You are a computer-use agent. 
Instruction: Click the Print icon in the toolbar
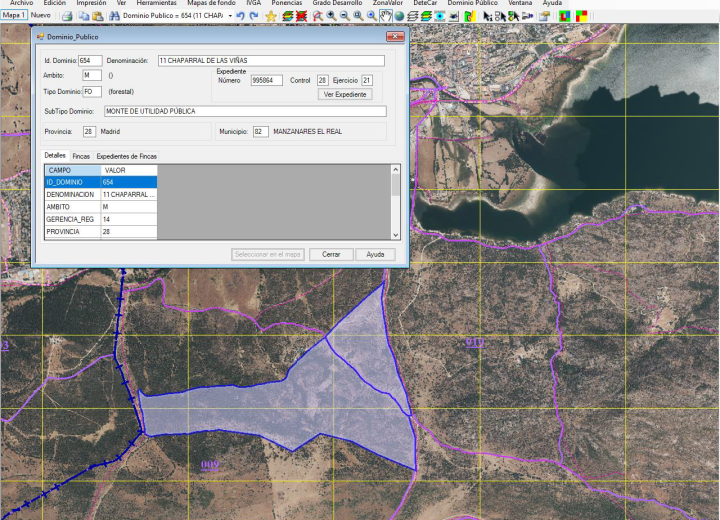pos(67,17)
